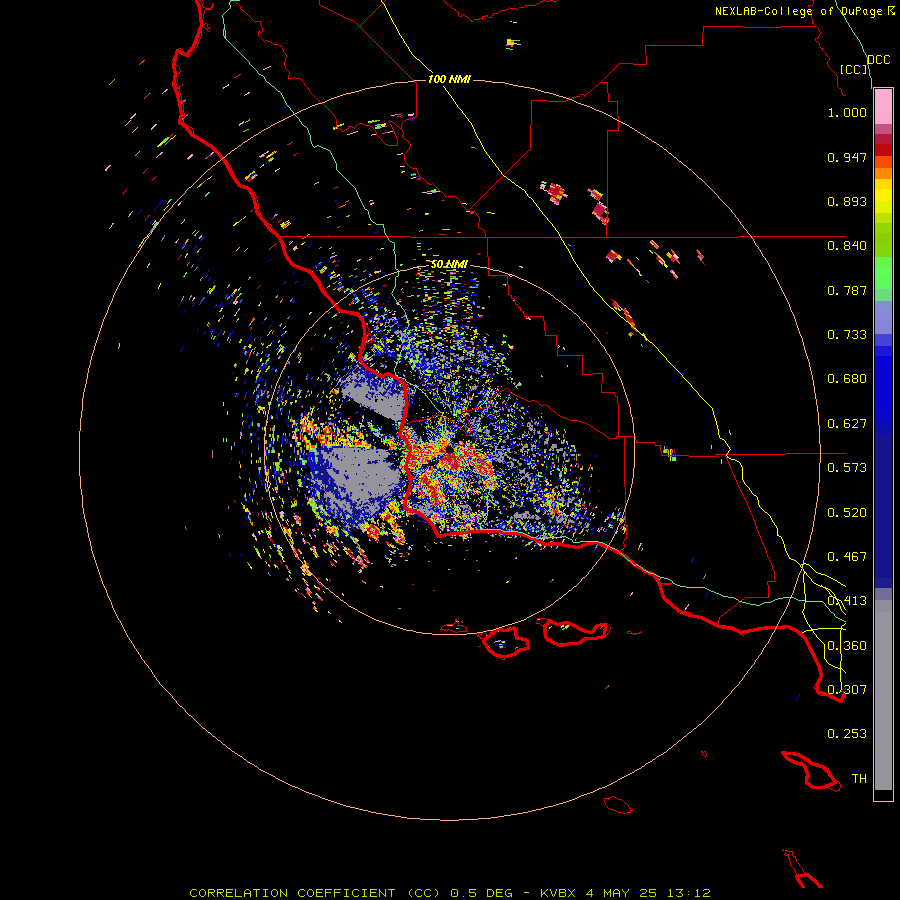900x900 pixels.
Task: Select the 0.520 scale value
Action: 847,513
